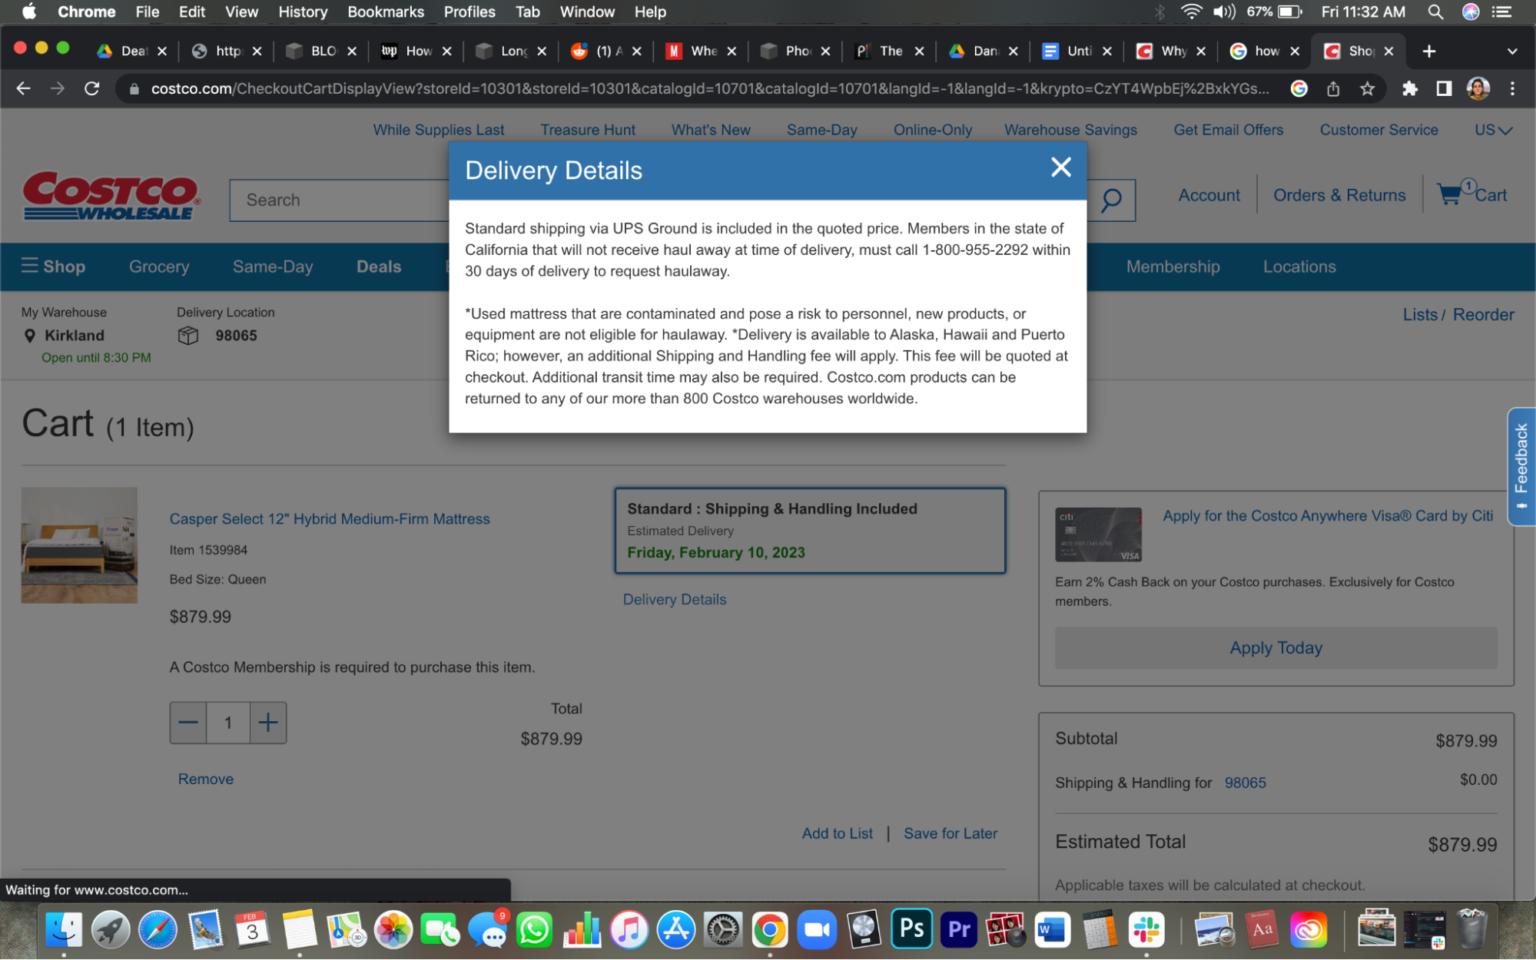
Task: Increase quantity with the plus button
Action: coord(267,723)
